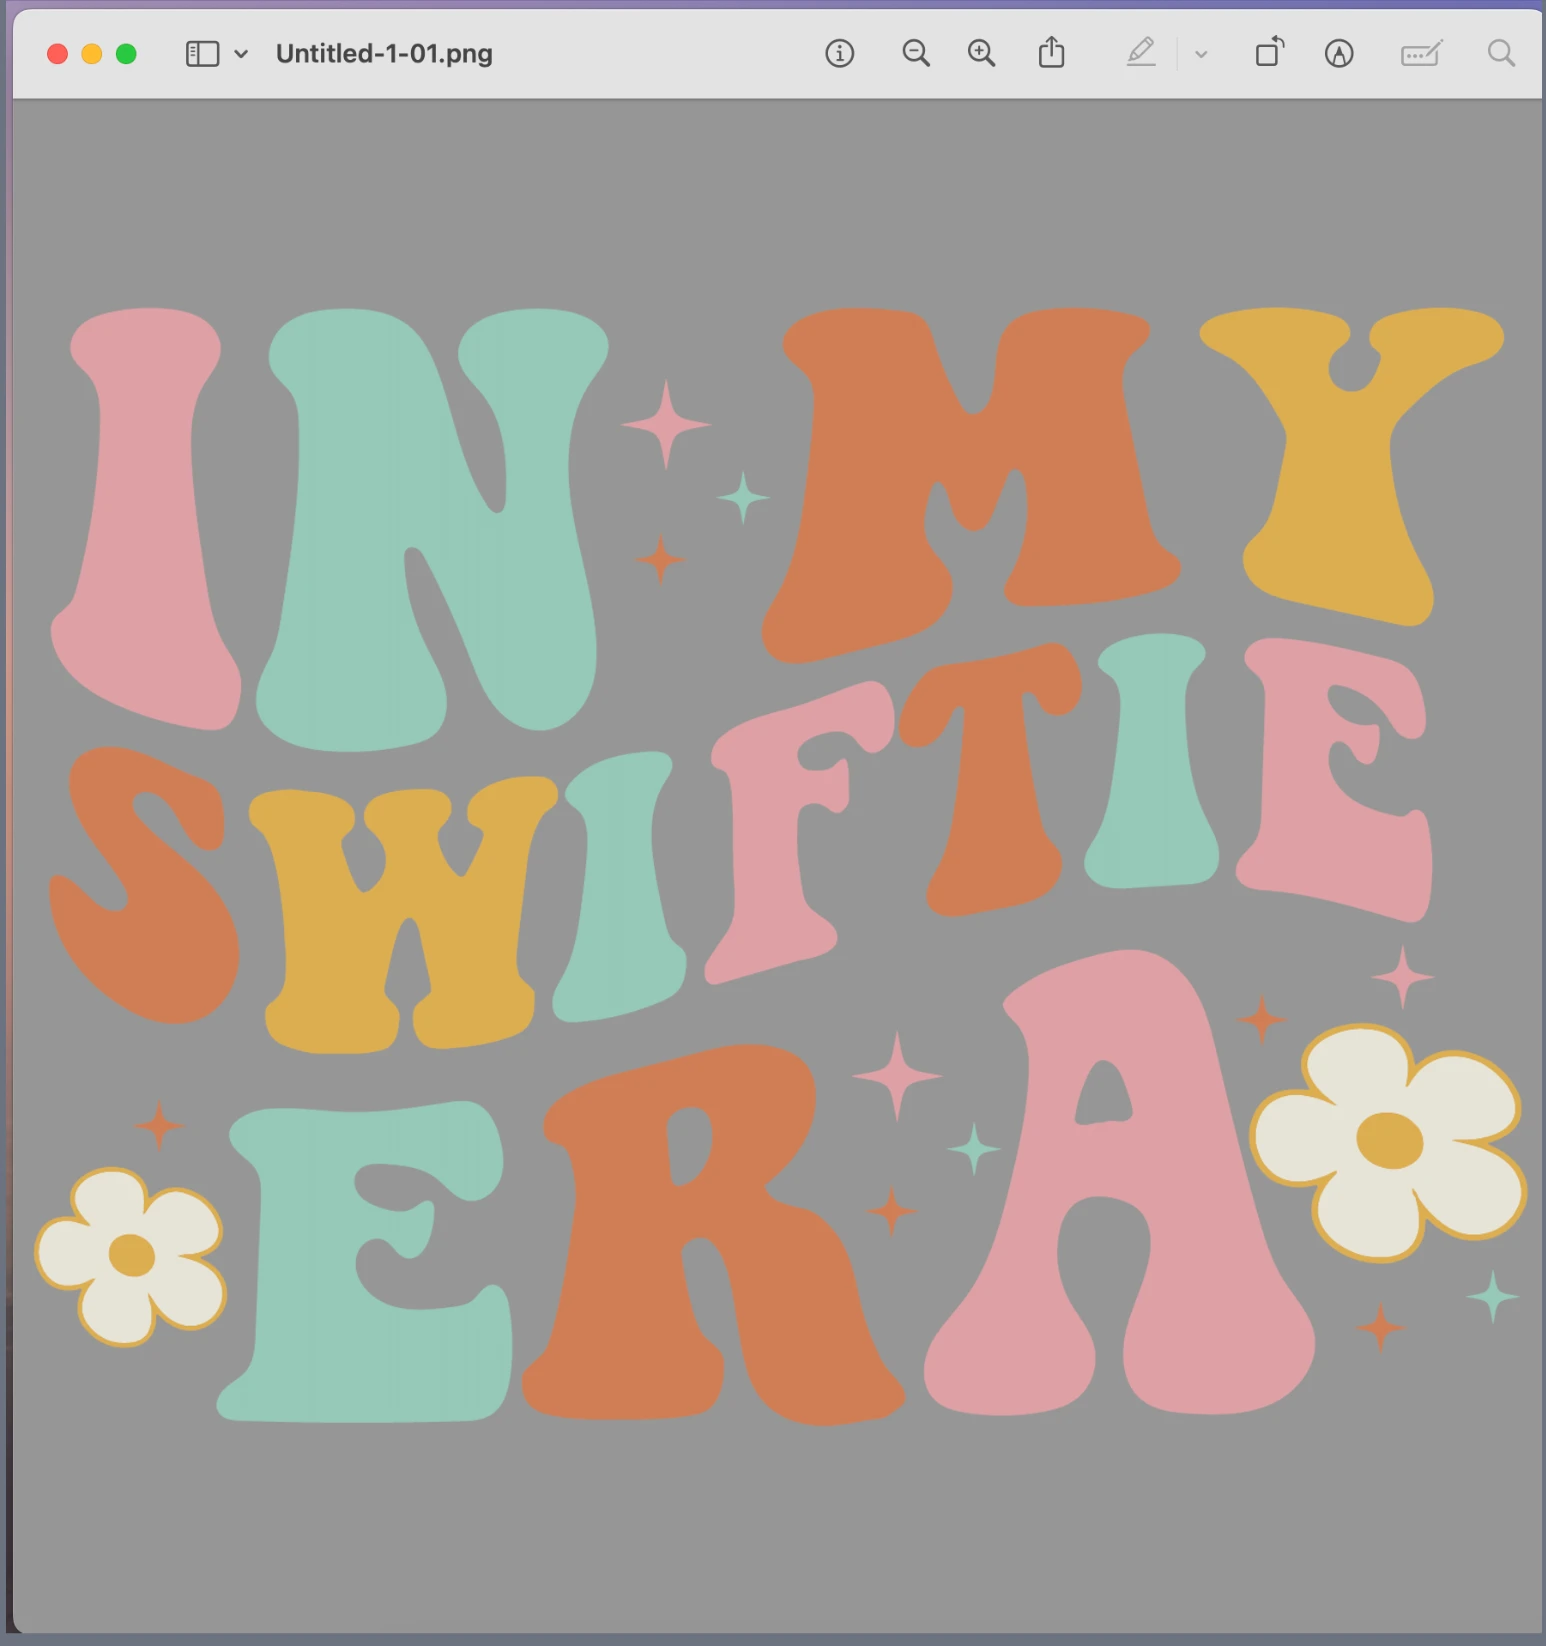Show the form filling toolbar
1546x1646 pixels.
click(1420, 54)
